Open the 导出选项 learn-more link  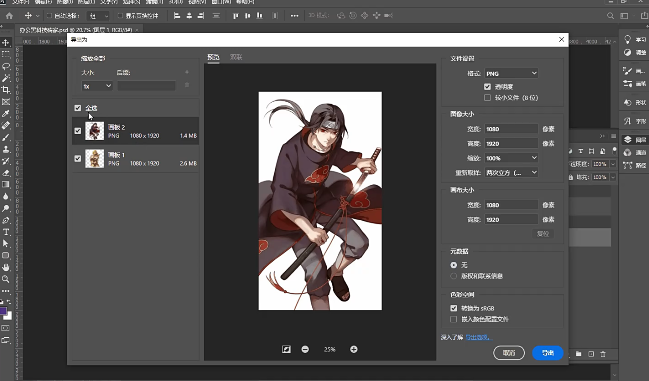click(478, 338)
